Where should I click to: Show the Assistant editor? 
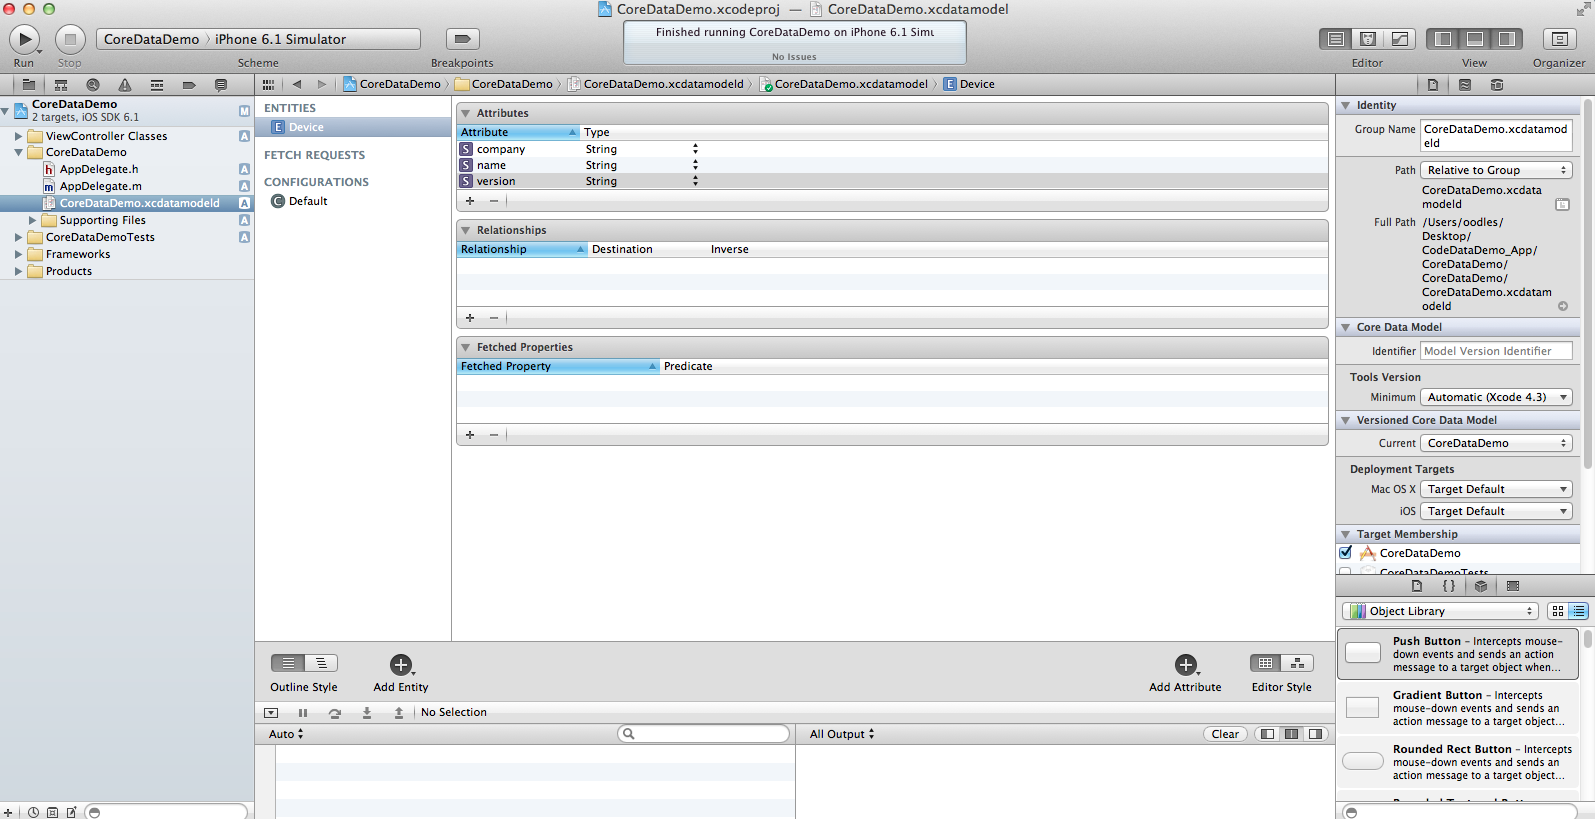[1368, 39]
